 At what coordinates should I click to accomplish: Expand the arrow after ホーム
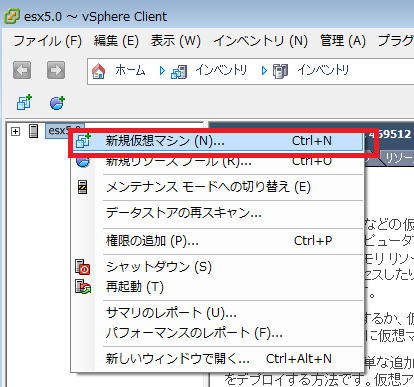(x=162, y=71)
